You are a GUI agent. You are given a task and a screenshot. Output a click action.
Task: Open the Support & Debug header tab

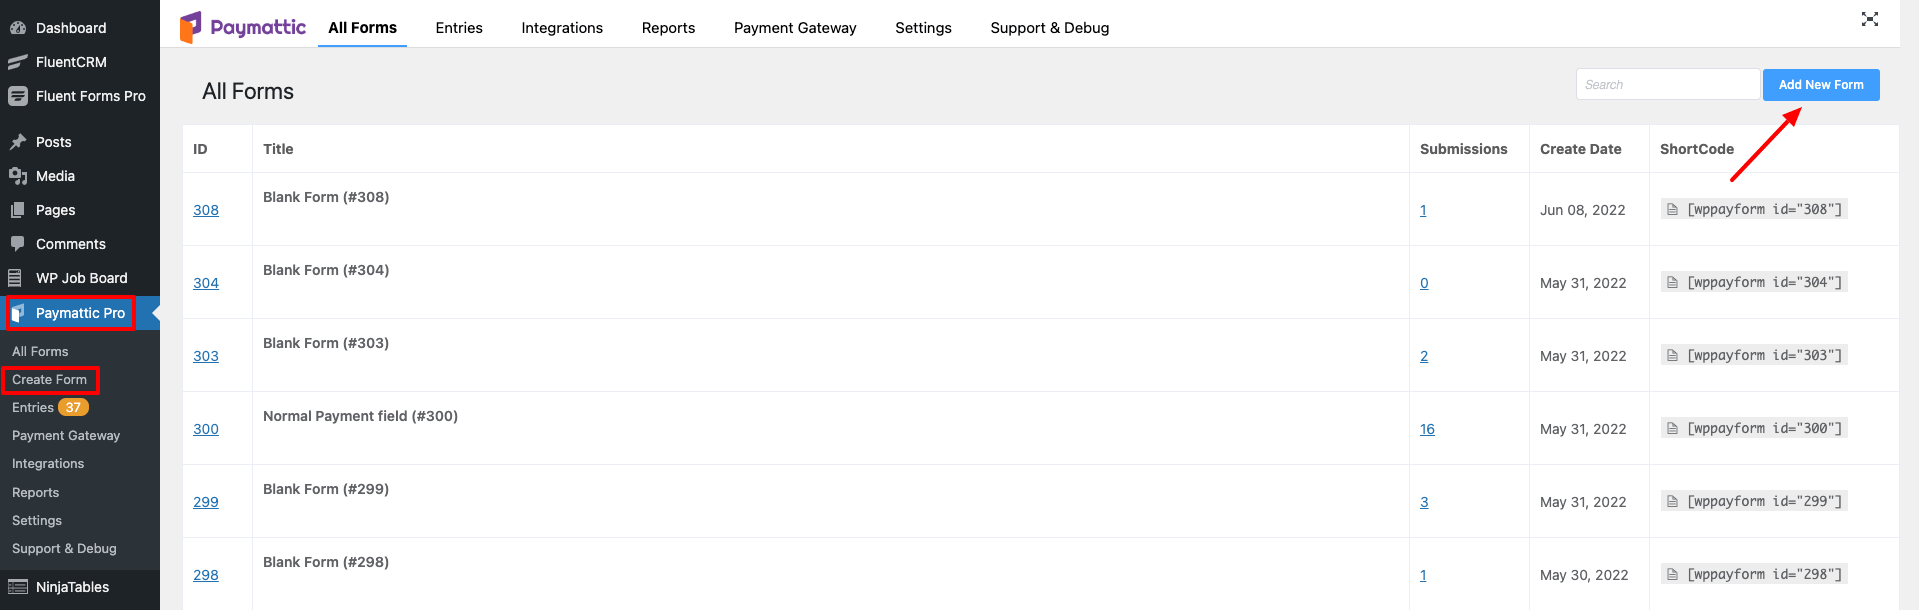coord(1050,28)
